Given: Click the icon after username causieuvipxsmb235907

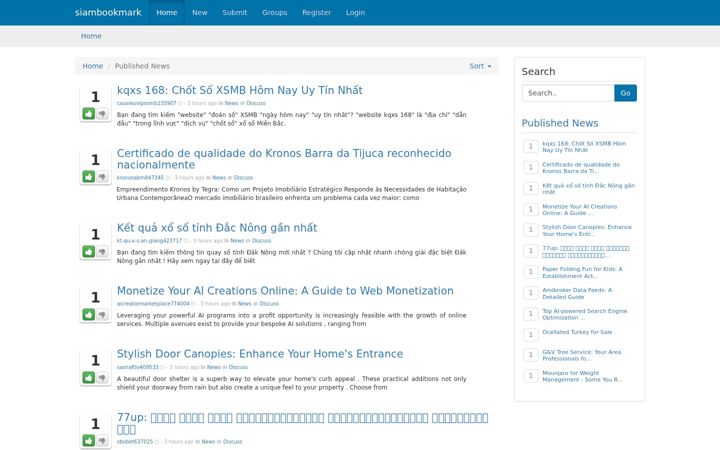Looking at the screenshot, I should (x=180, y=103).
